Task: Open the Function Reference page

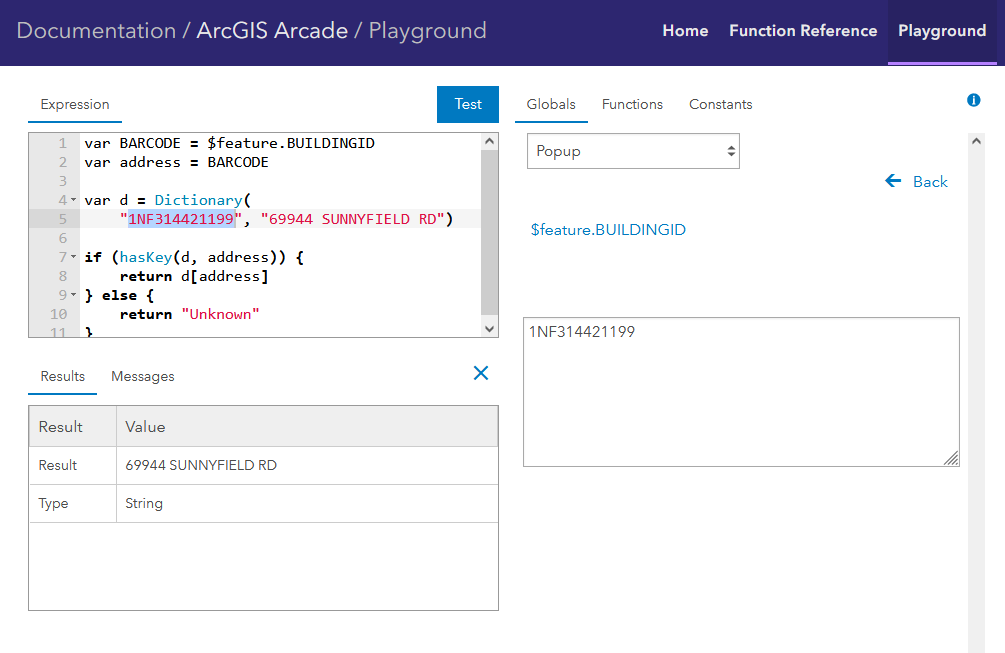Action: pyautogui.click(x=803, y=31)
